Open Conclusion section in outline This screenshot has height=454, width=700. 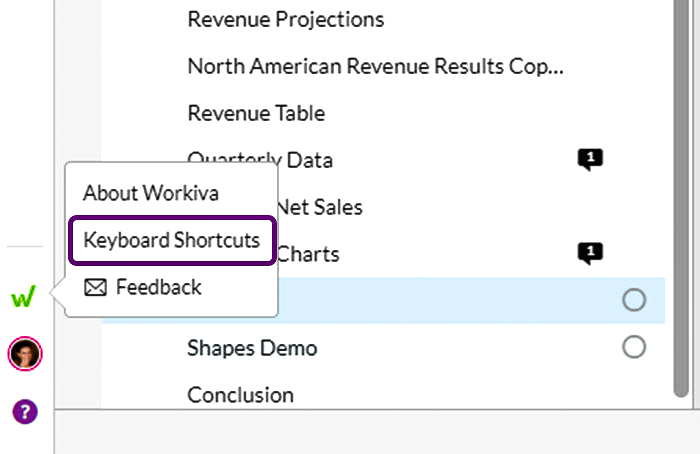click(240, 395)
